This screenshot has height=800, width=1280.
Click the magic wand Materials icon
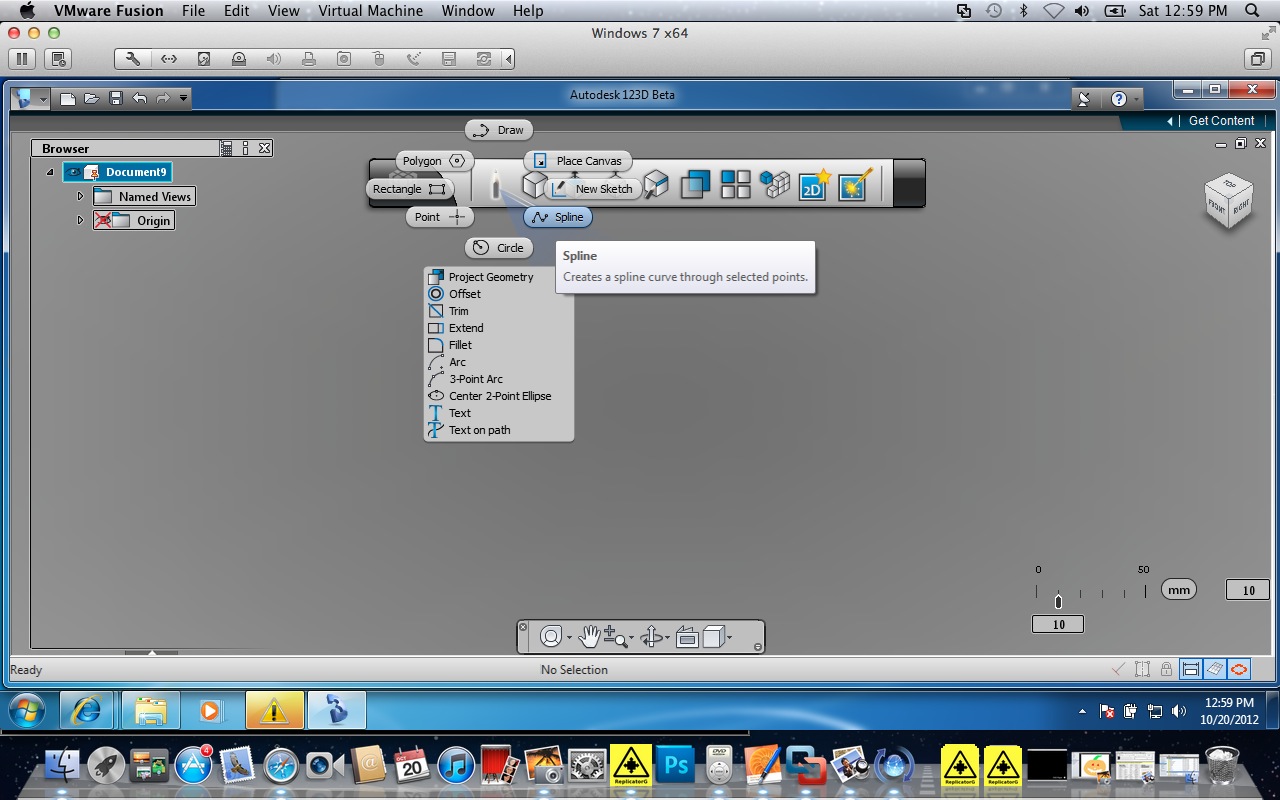coord(855,184)
